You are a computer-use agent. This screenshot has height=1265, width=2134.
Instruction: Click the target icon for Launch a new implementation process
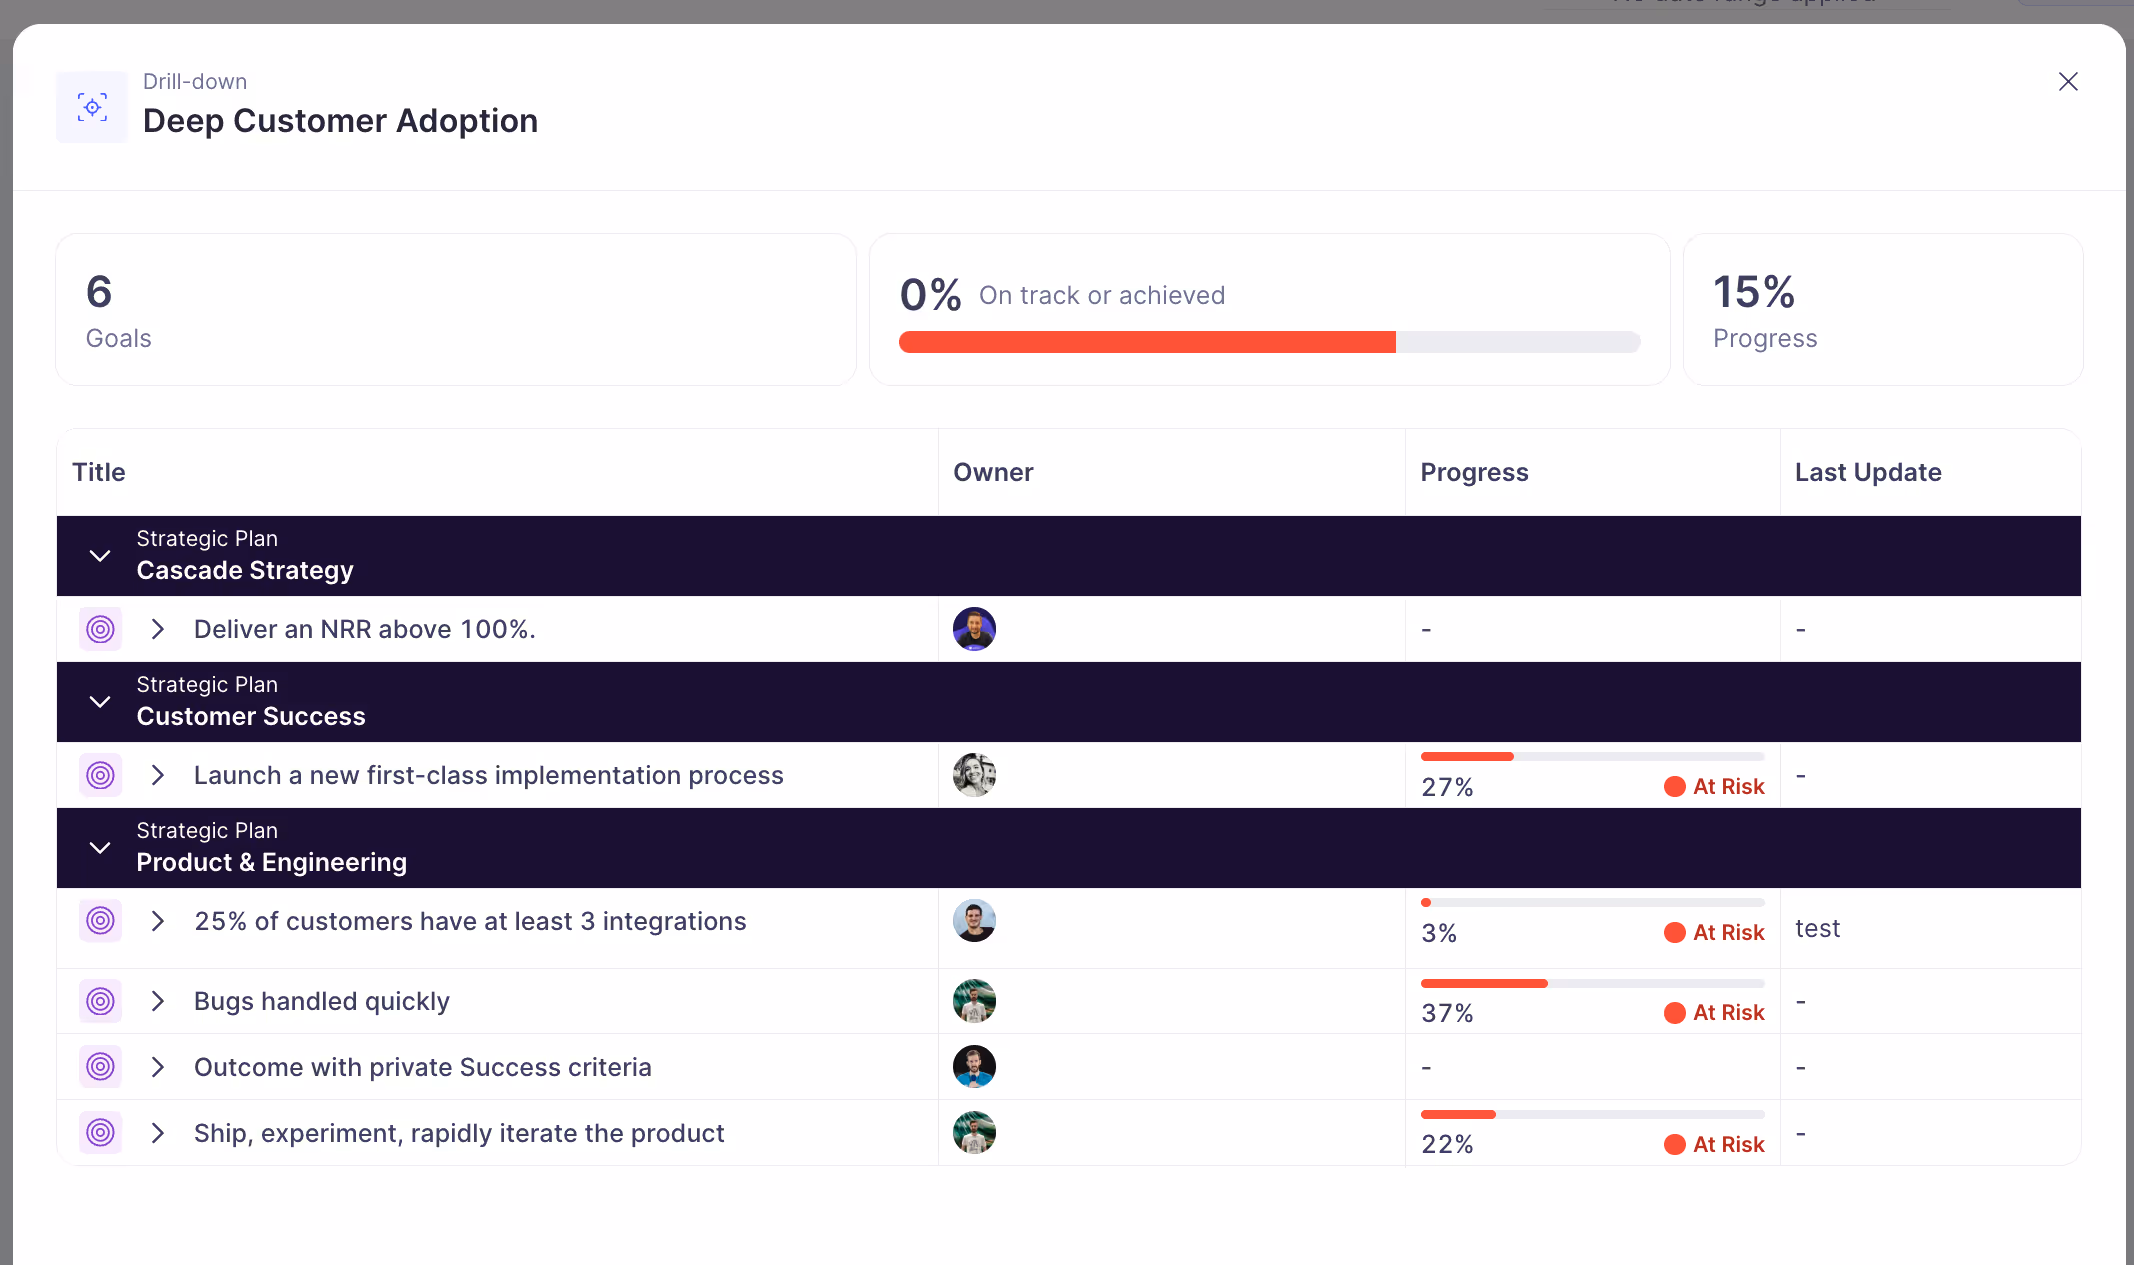click(x=100, y=775)
